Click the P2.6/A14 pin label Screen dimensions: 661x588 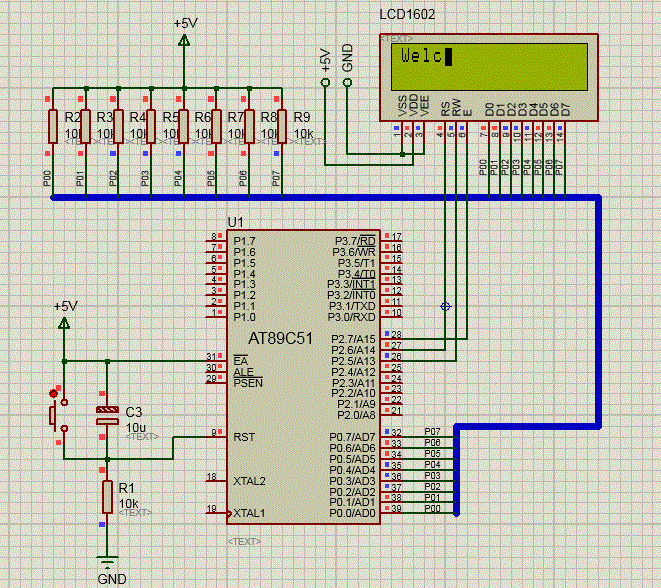click(353, 350)
